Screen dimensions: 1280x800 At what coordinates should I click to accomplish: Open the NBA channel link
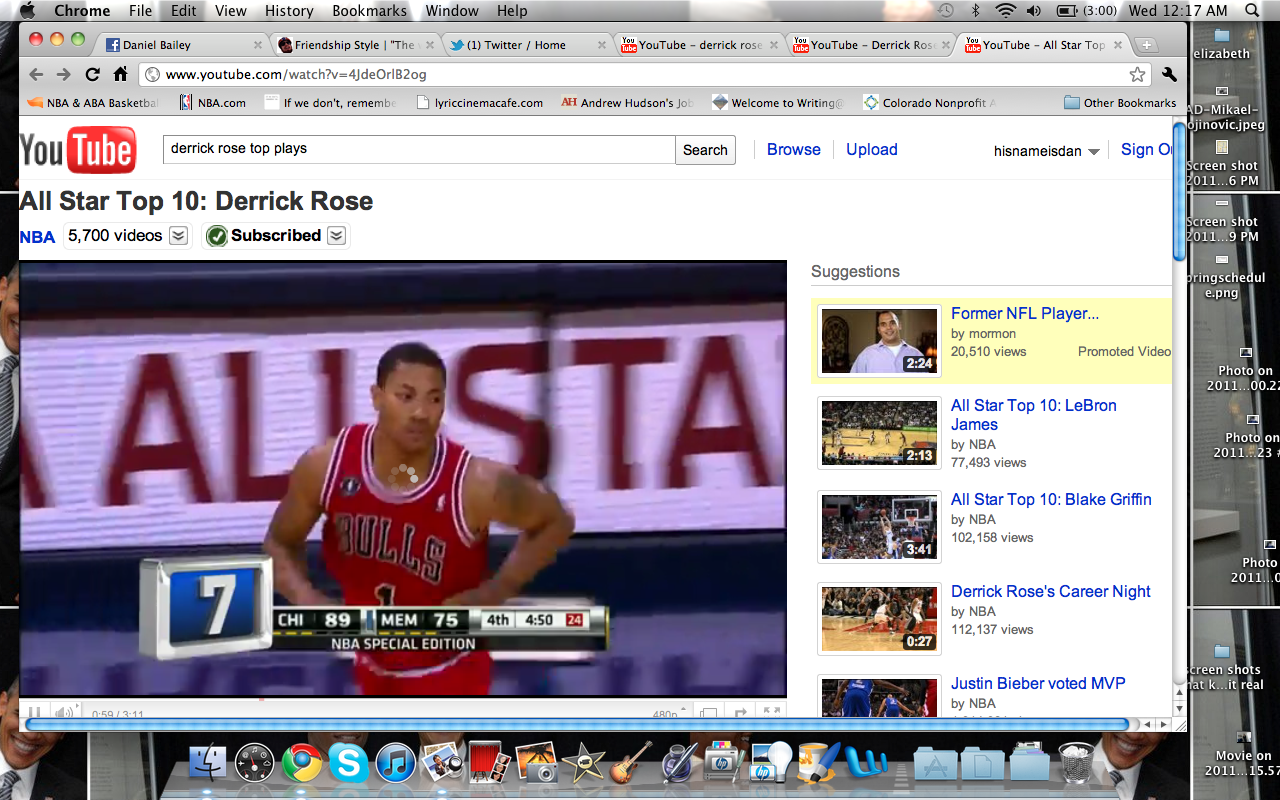tap(37, 237)
